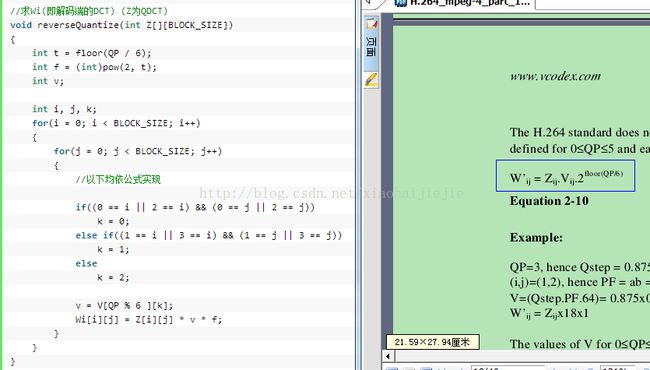The width and height of the screenshot is (650, 370).
Task: Click the 'Wi[i][j] = Z[i][j] * v * f;' line
Action: (148, 319)
